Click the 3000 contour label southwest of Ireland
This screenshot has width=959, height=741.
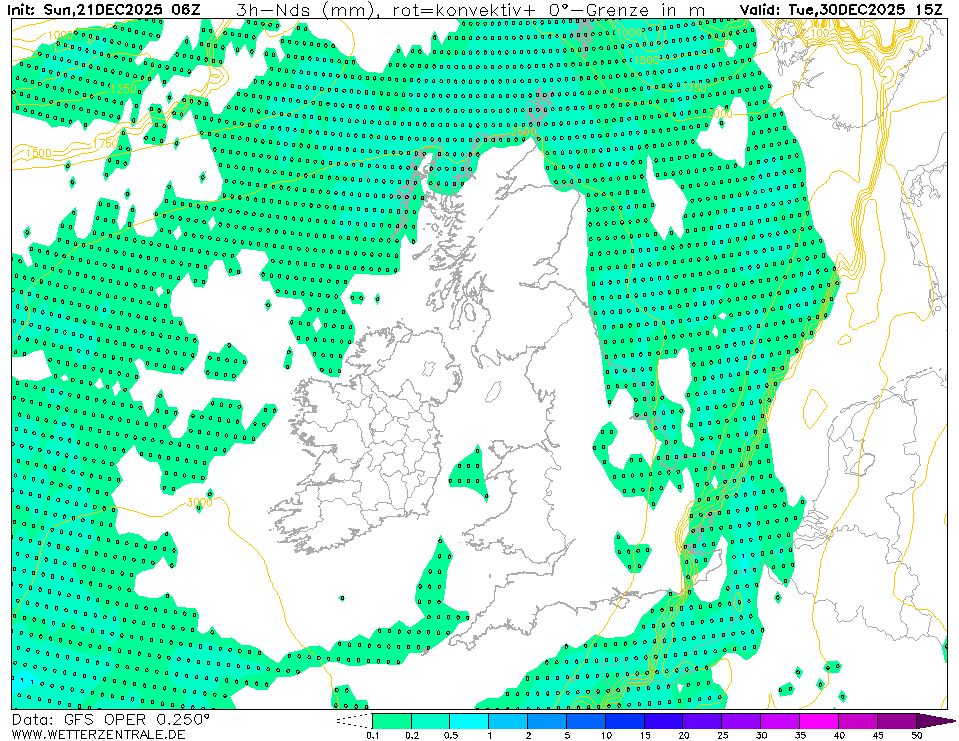coord(199,501)
